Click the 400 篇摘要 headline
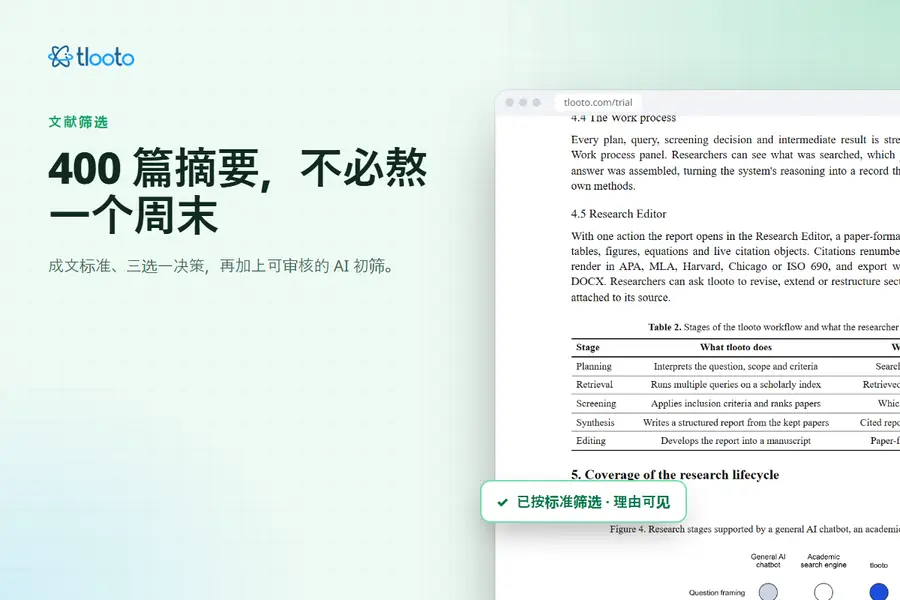This screenshot has width=900, height=600. click(238, 191)
